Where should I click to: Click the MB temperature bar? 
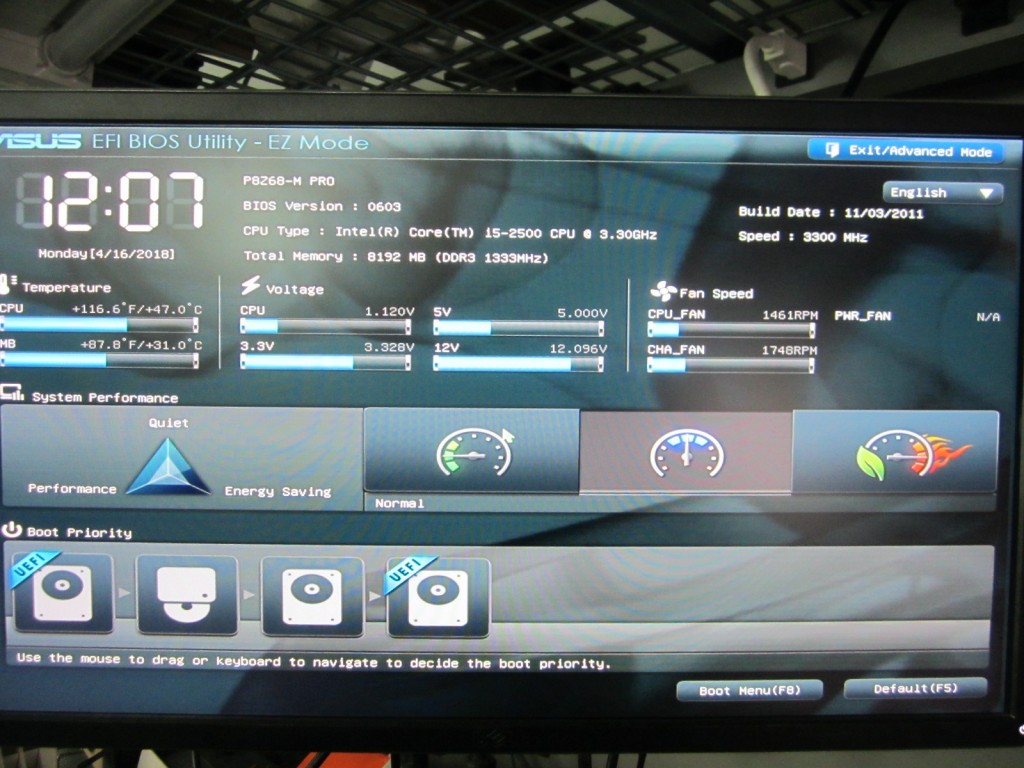pyautogui.click(x=99, y=360)
